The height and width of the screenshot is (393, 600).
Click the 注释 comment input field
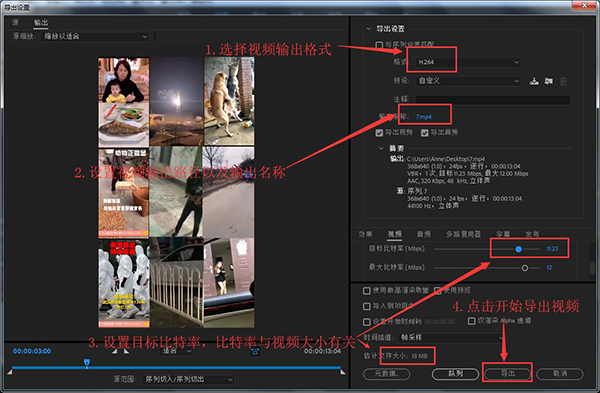492,99
